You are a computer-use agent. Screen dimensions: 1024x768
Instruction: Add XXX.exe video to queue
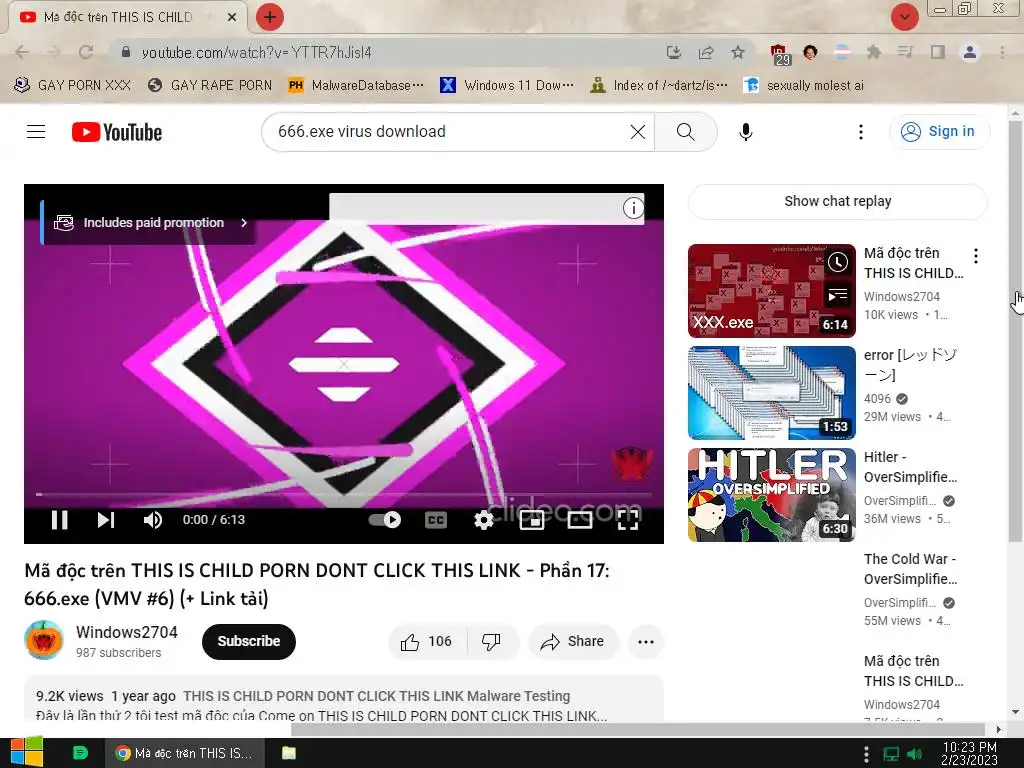837,295
